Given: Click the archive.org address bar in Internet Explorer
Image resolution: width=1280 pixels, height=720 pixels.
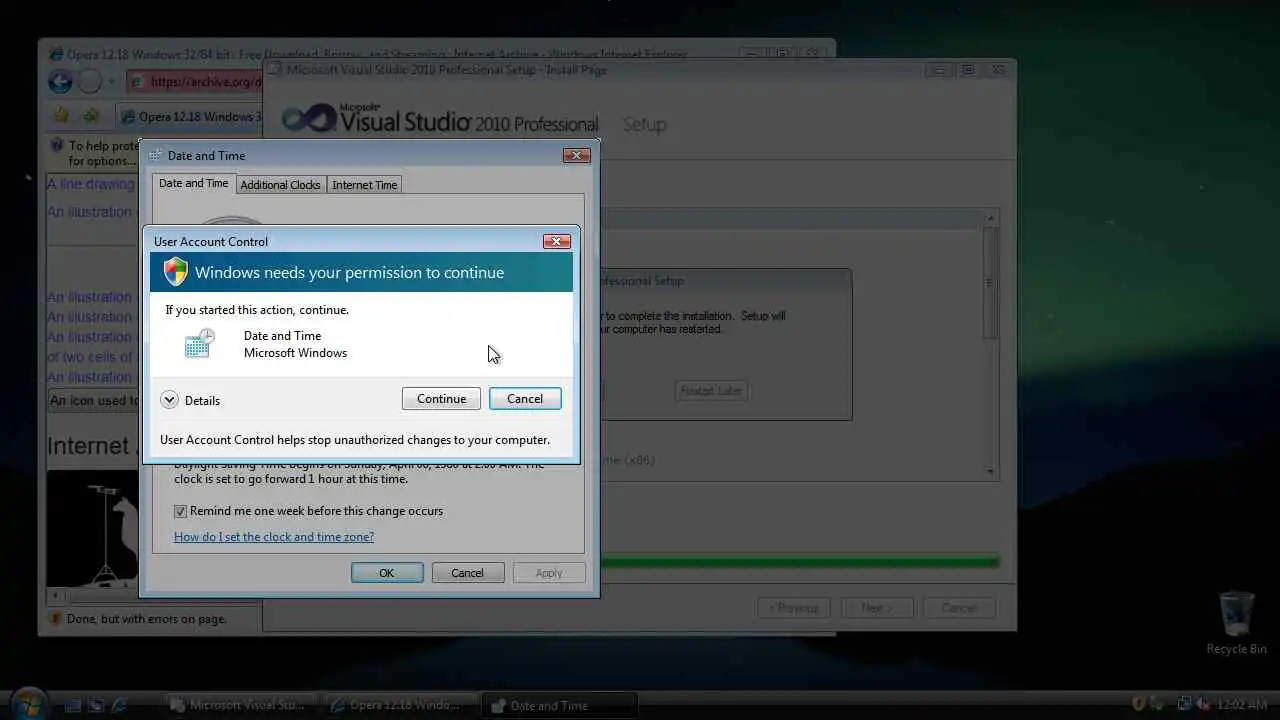Looking at the screenshot, I should coord(195,82).
